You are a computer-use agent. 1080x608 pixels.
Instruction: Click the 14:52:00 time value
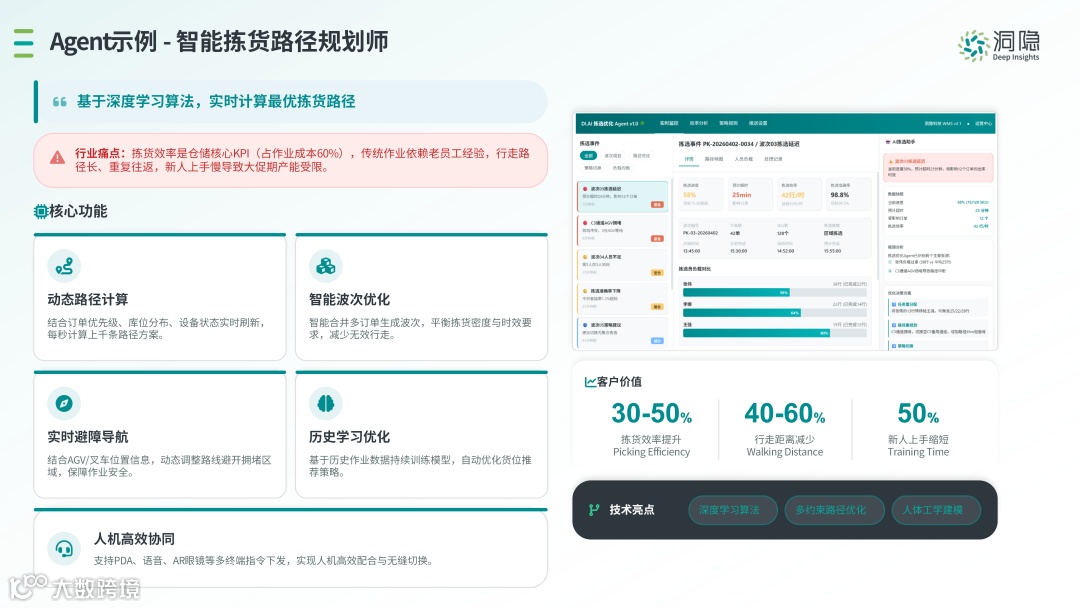[x=786, y=251]
